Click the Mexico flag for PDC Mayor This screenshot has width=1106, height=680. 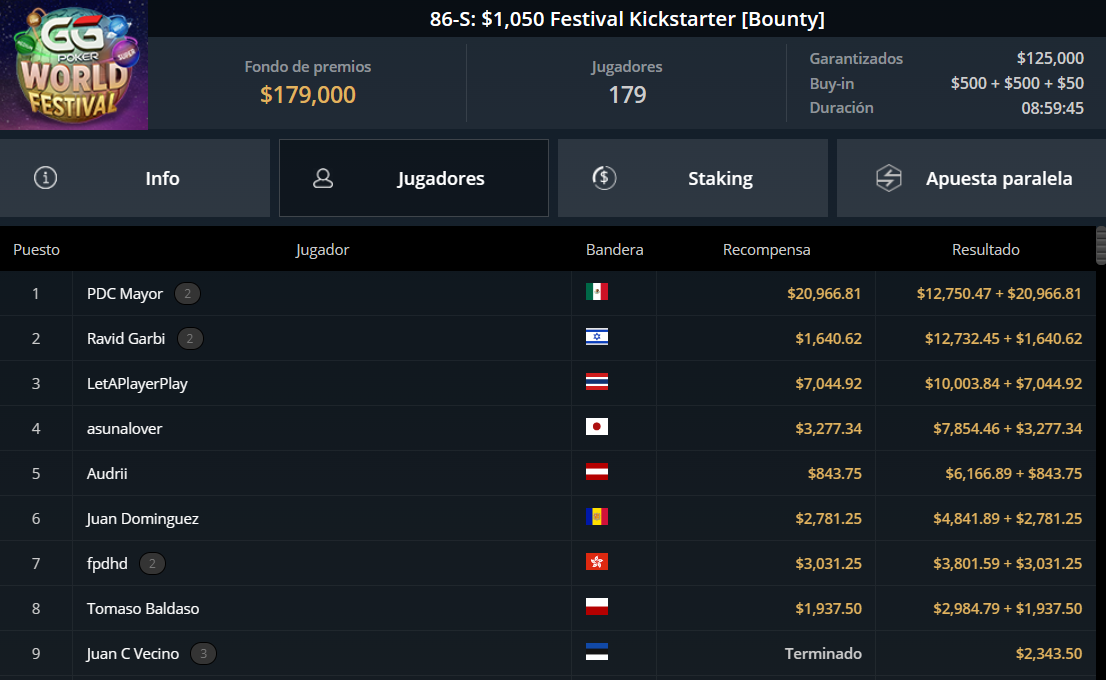597,291
